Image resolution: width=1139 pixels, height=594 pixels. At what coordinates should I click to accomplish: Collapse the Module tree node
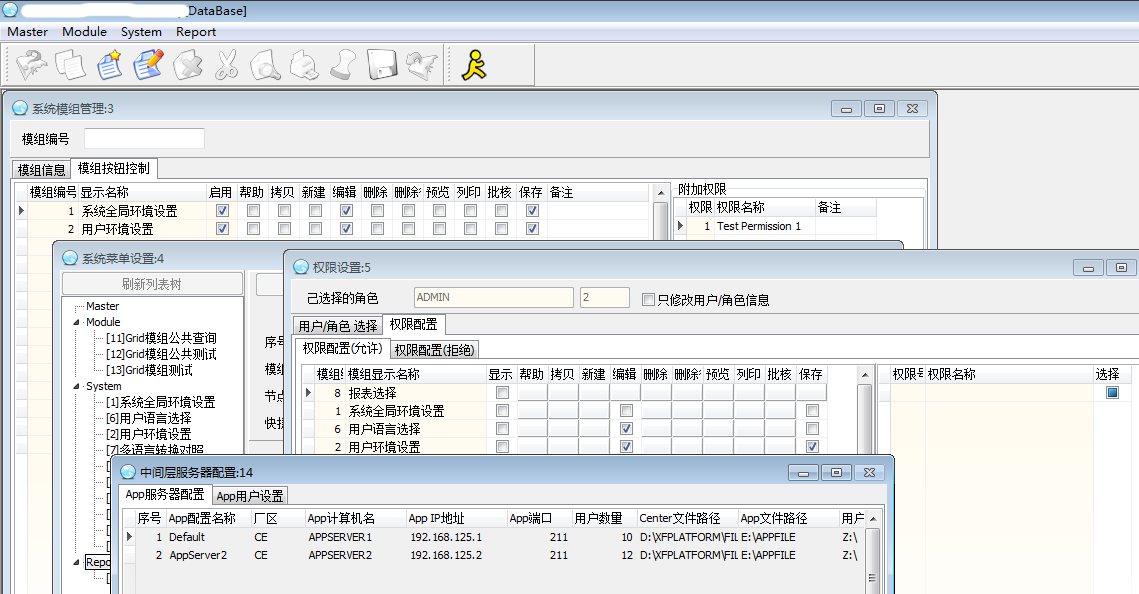(77, 322)
